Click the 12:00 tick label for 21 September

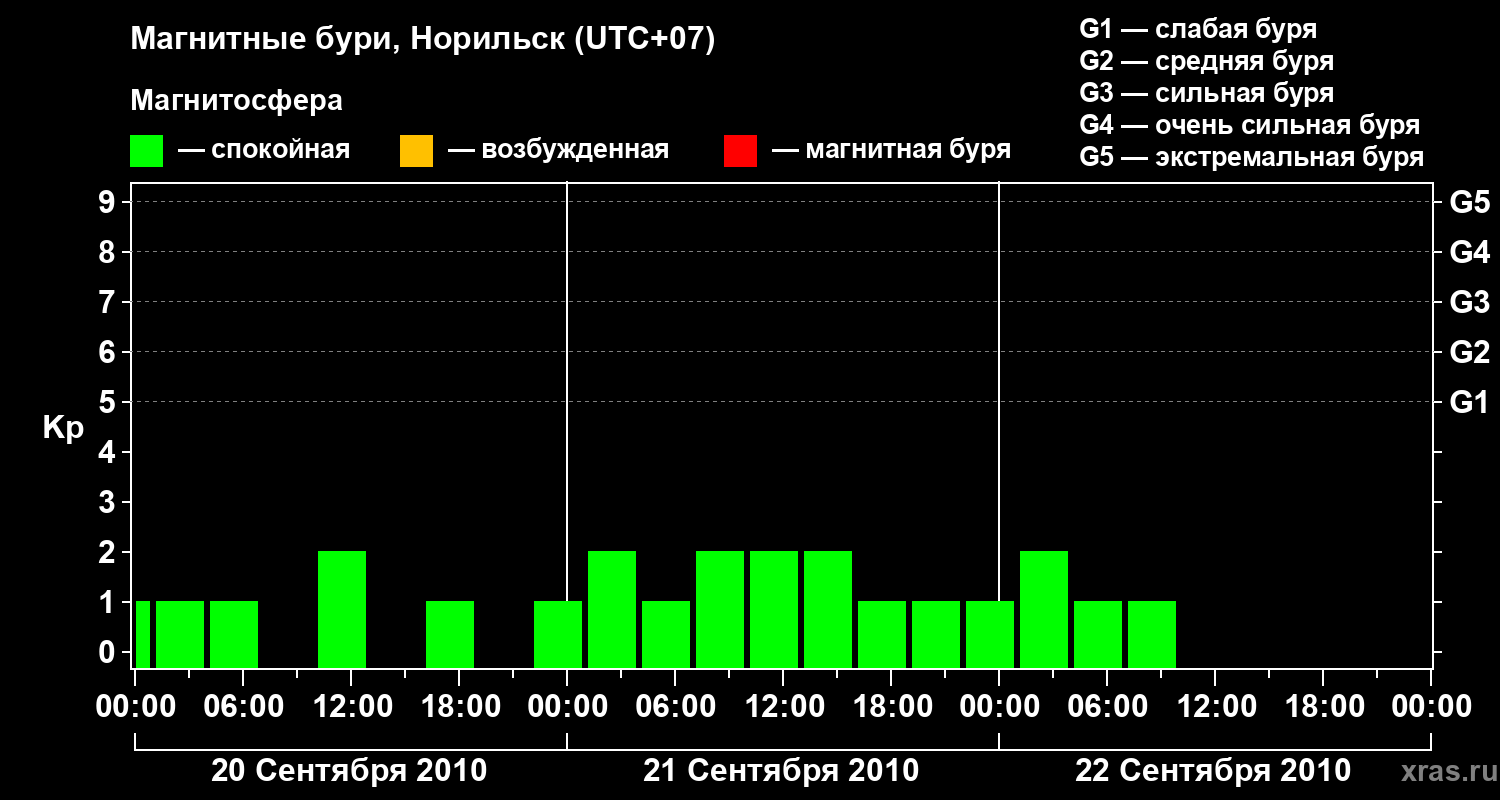783,707
